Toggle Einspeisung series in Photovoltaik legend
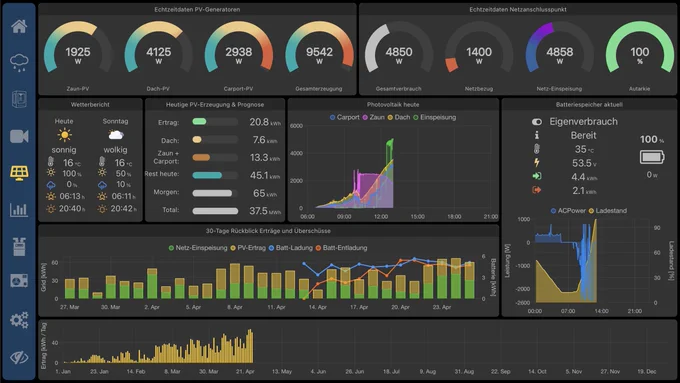The height and width of the screenshot is (383, 680). 435,117
